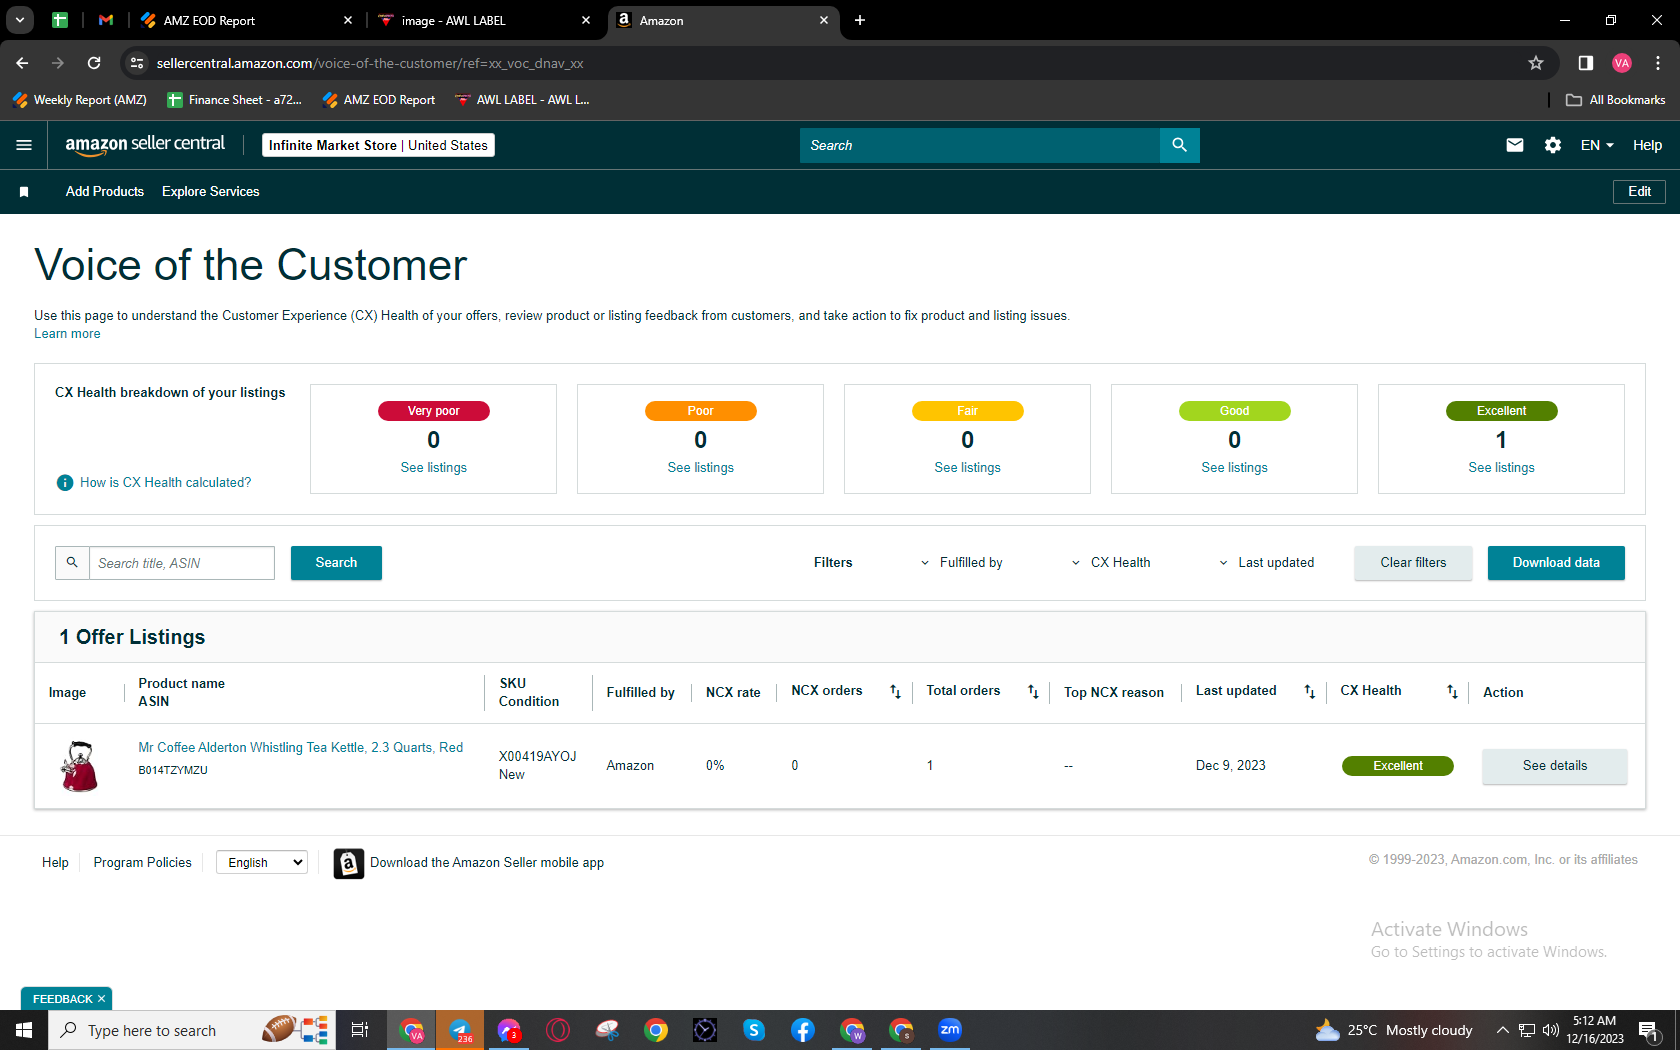Screen dimensions: 1680x1050
Task: Open the settings gear icon
Action: point(1553,145)
